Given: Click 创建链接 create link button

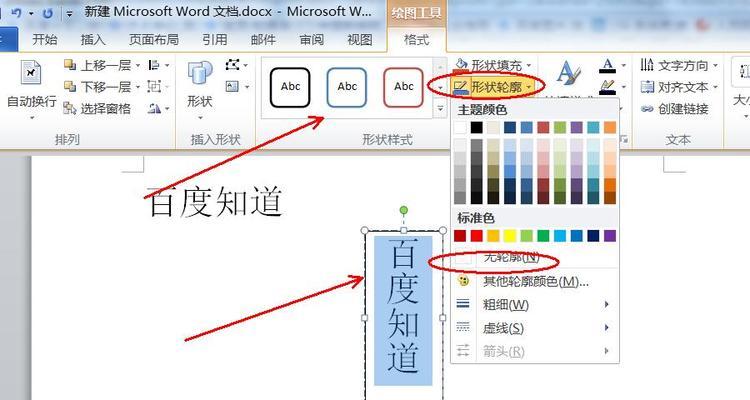Looking at the screenshot, I should click(x=674, y=109).
